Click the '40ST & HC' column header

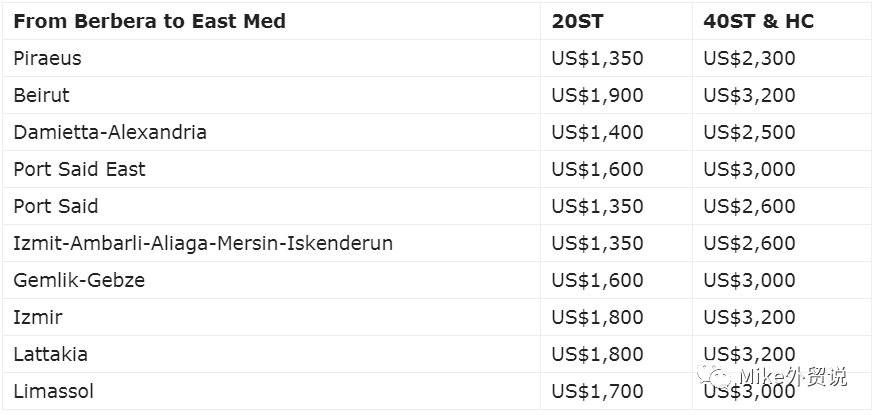pyautogui.click(x=759, y=21)
